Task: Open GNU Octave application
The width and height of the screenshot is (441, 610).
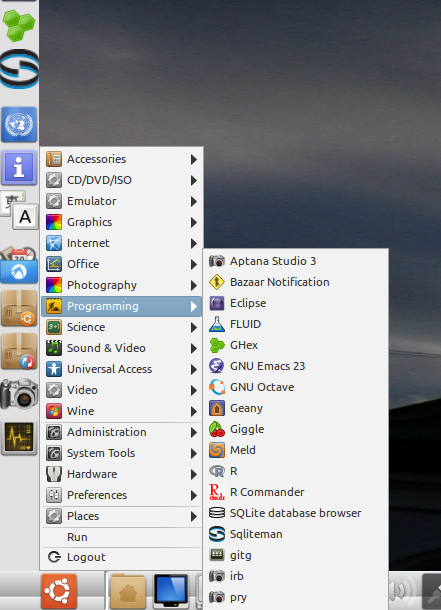Action: pyautogui.click(x=296, y=387)
